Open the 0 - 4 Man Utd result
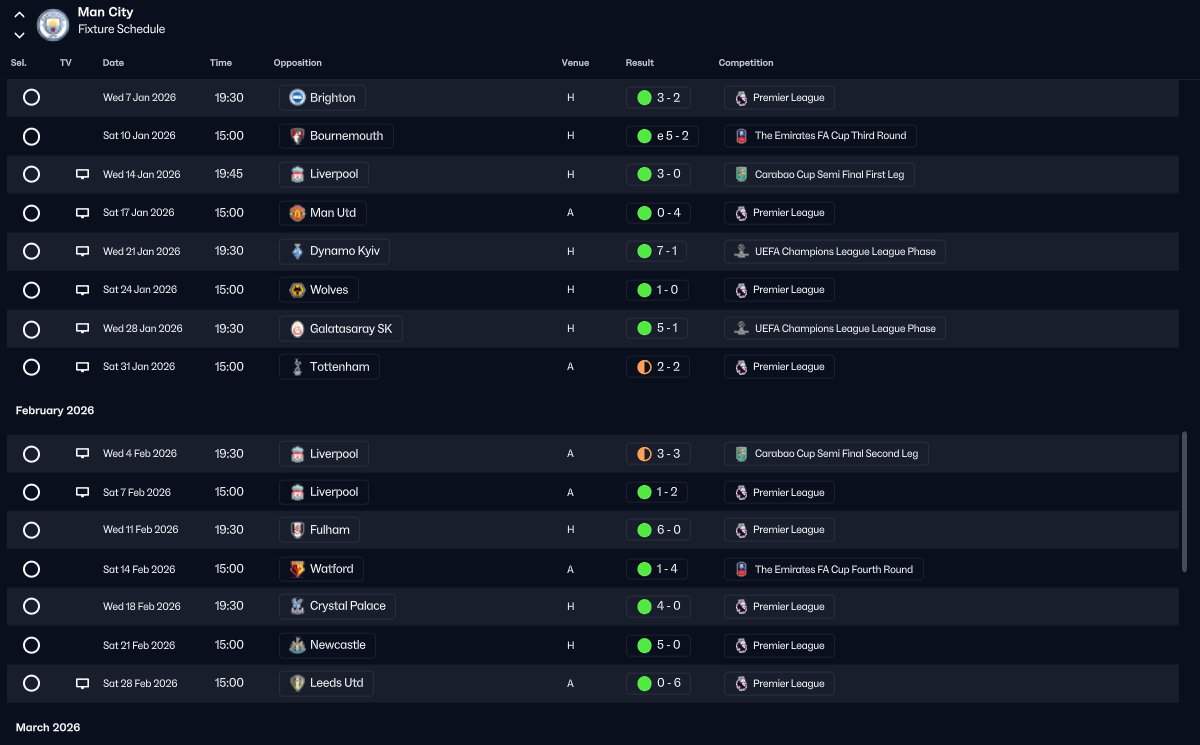This screenshot has width=1200, height=745. (657, 213)
